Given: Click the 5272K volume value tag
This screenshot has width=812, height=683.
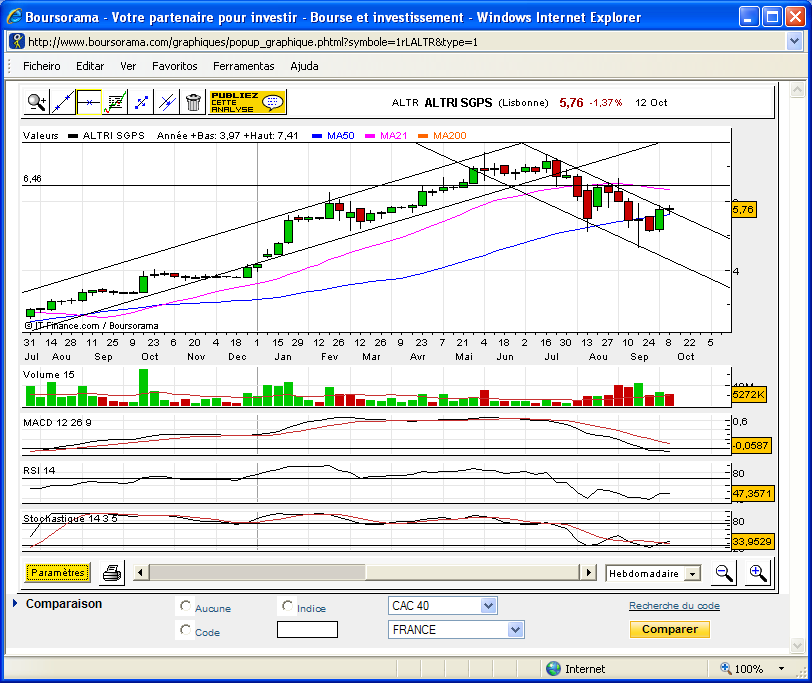Looking at the screenshot, I should tap(748, 395).
